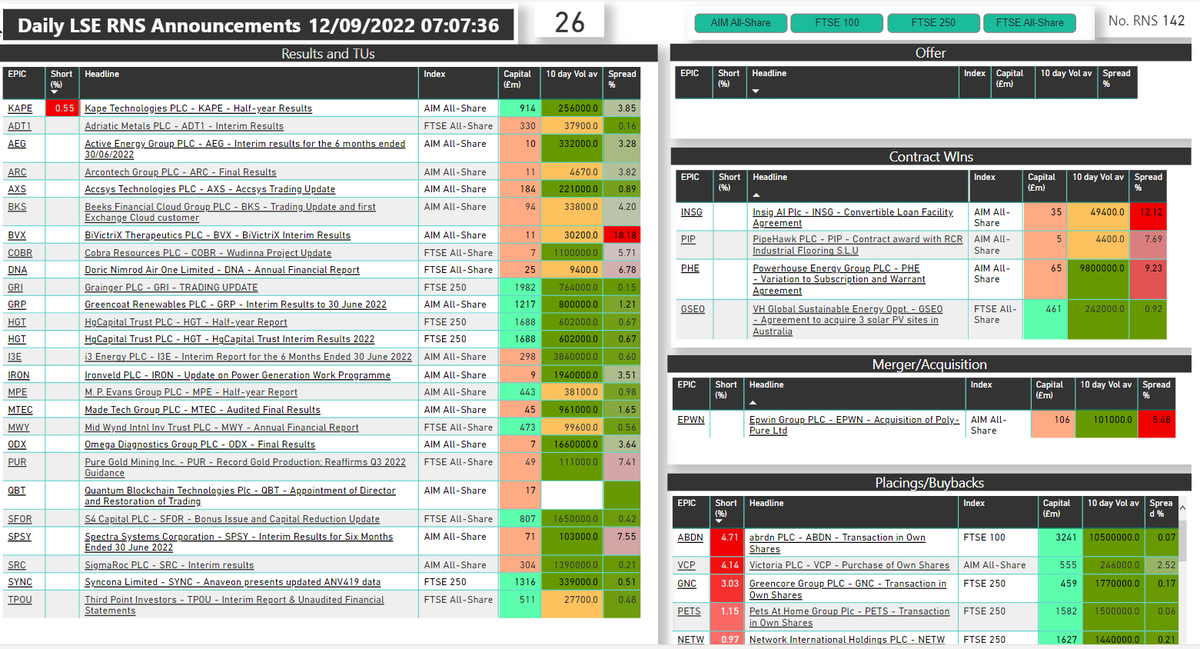Click the BVX EPIC link
Image resolution: width=1200 pixels, height=649 pixels.
(17, 235)
